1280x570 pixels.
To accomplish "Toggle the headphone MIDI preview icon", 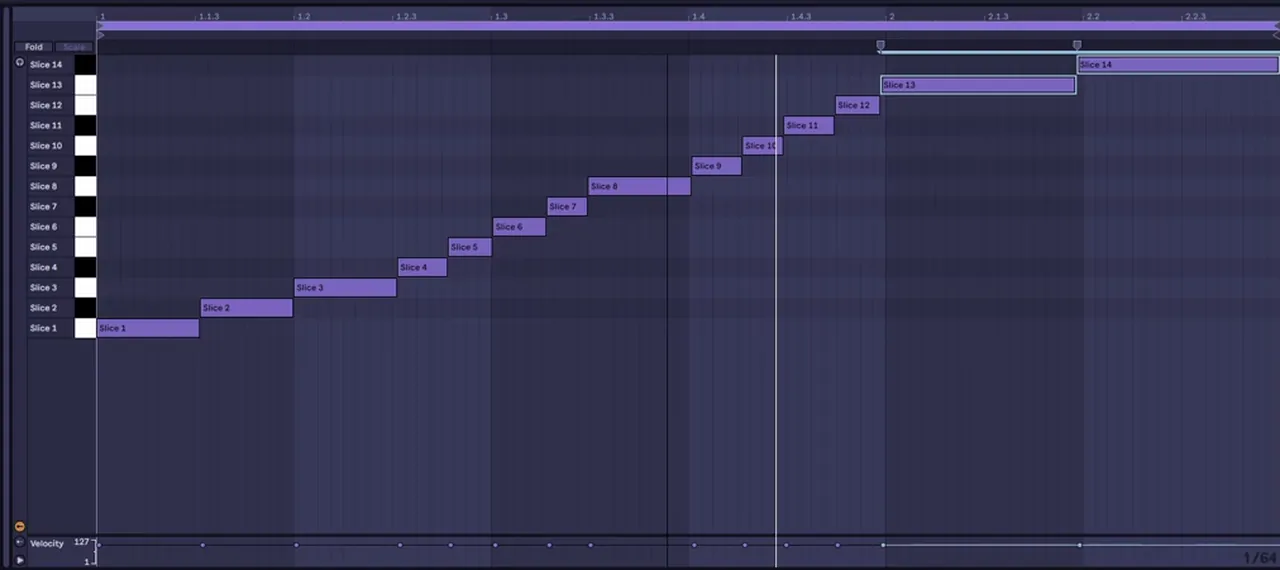I will click(x=19, y=62).
